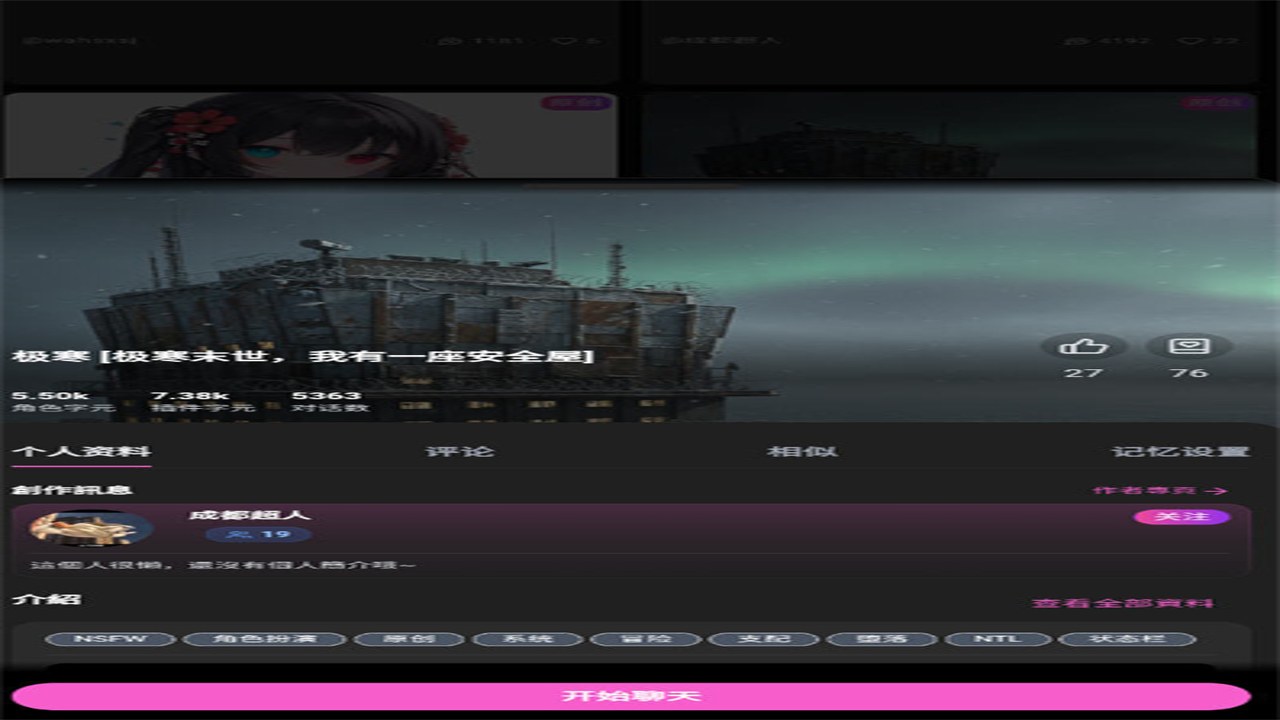1280x720 pixels.
Task: Choose the 原创 tag chip
Action: (409, 639)
